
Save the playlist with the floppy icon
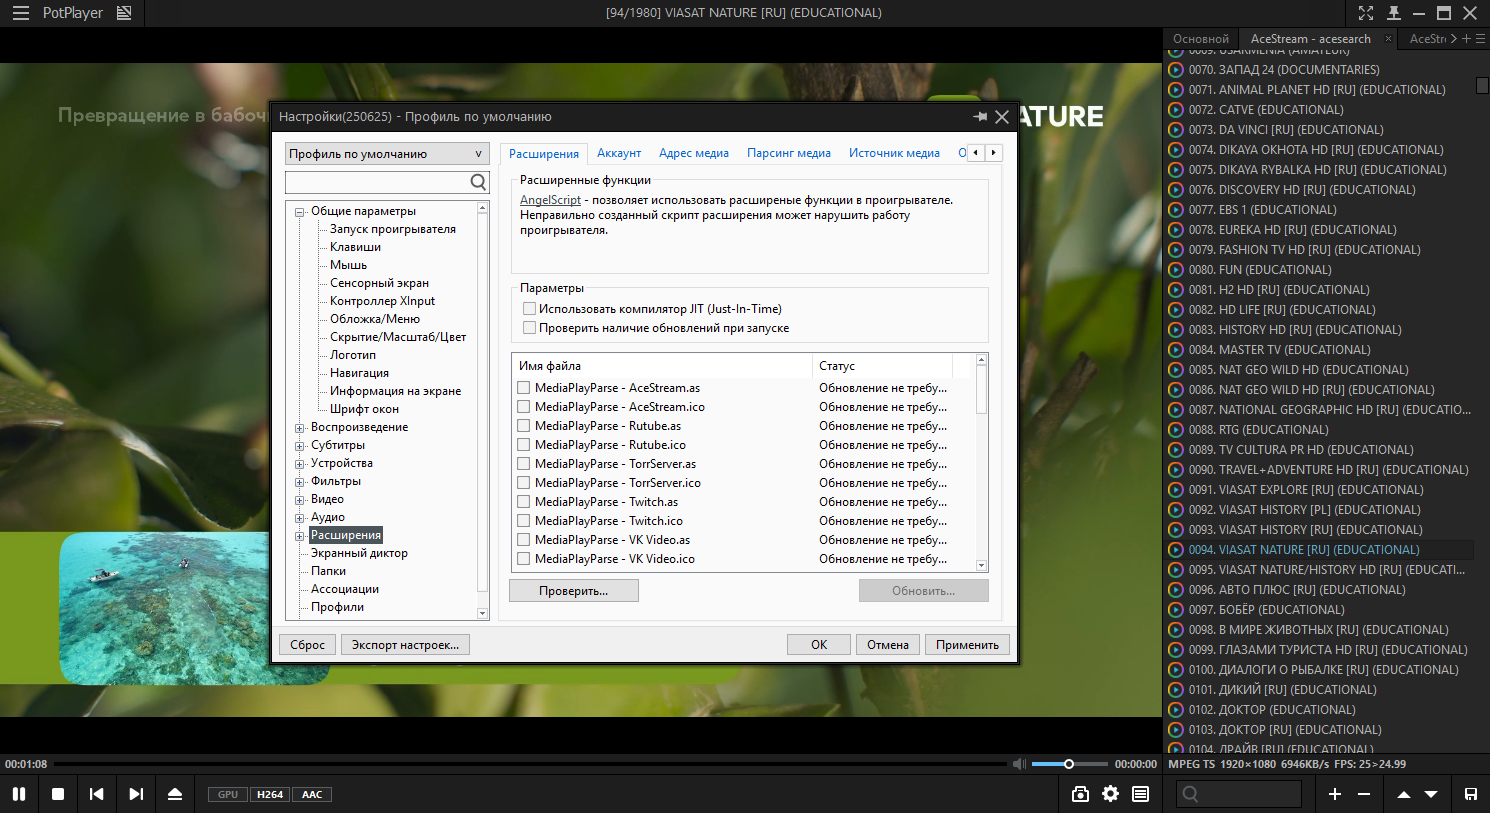[1471, 794]
